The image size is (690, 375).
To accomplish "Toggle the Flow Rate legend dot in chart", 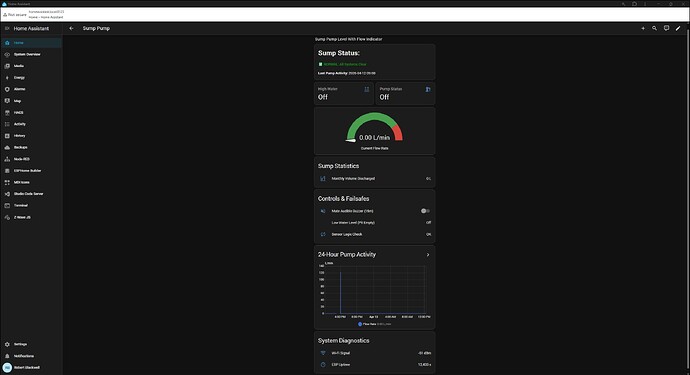I will (x=360, y=324).
